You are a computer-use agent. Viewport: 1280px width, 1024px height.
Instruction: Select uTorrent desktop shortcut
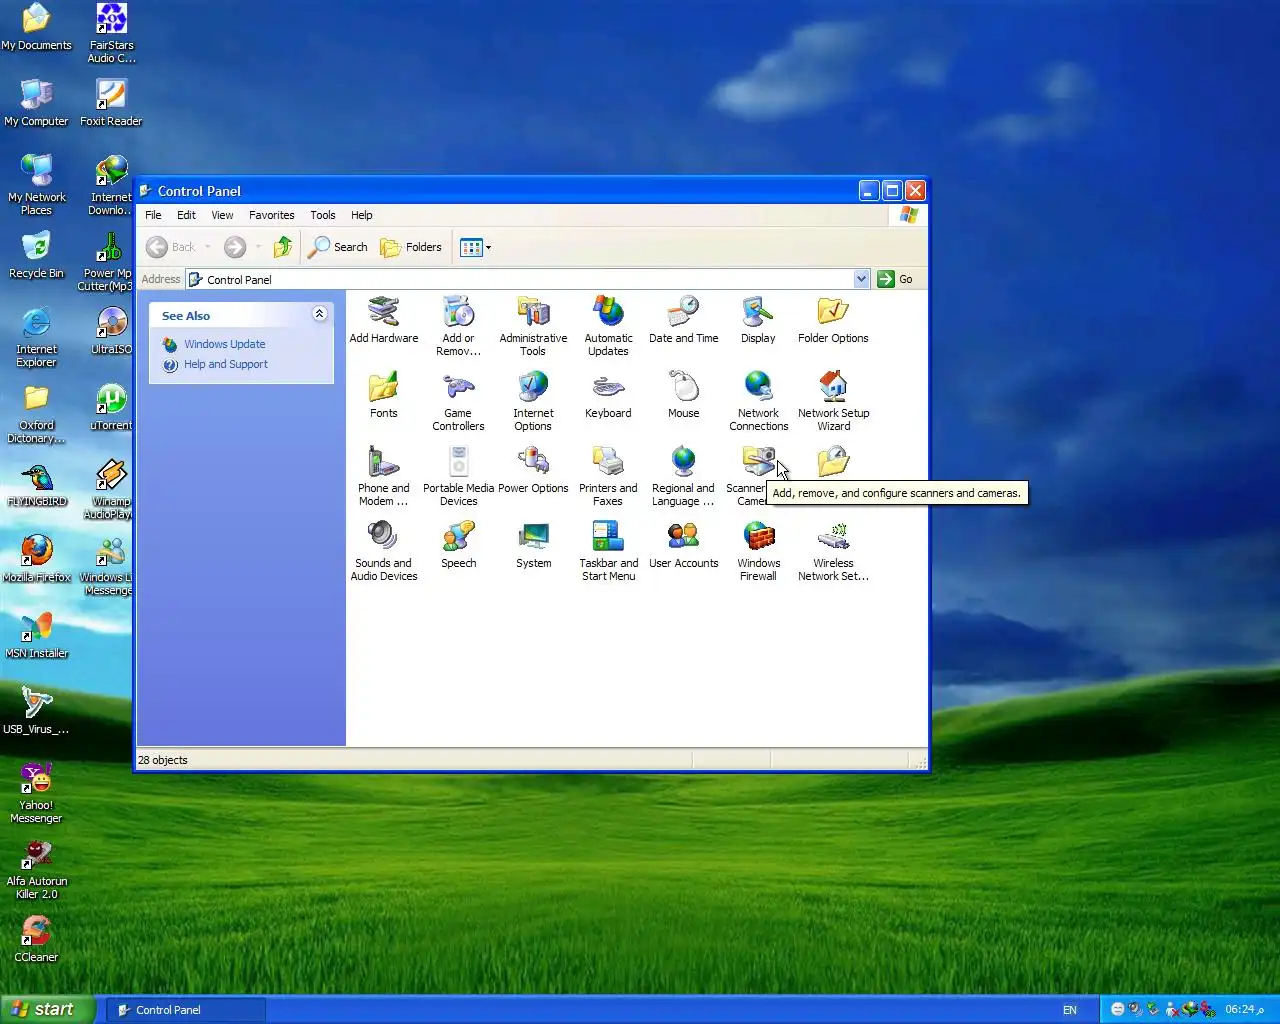point(111,407)
